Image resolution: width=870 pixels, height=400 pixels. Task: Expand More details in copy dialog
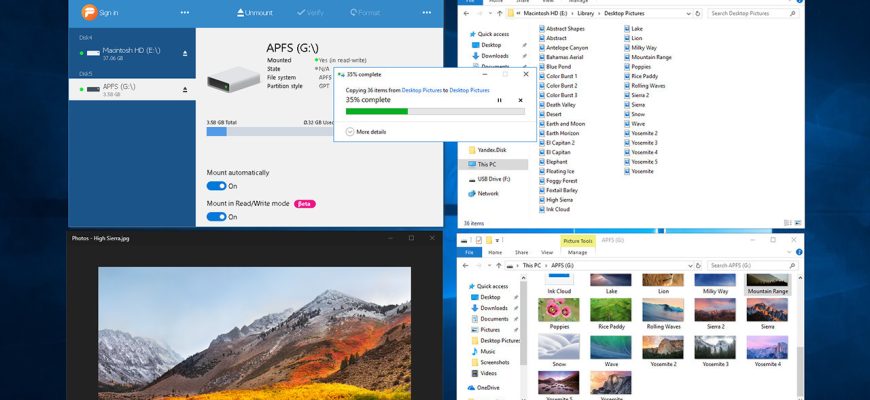point(366,132)
